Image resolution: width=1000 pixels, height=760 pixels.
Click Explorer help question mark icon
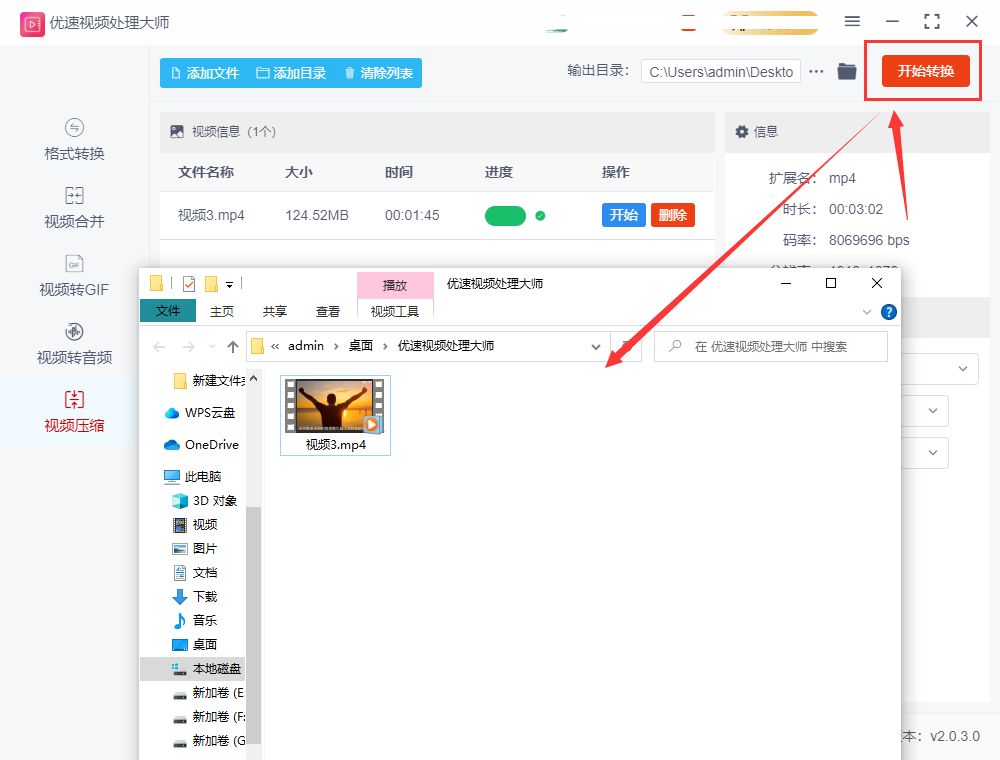(888, 312)
